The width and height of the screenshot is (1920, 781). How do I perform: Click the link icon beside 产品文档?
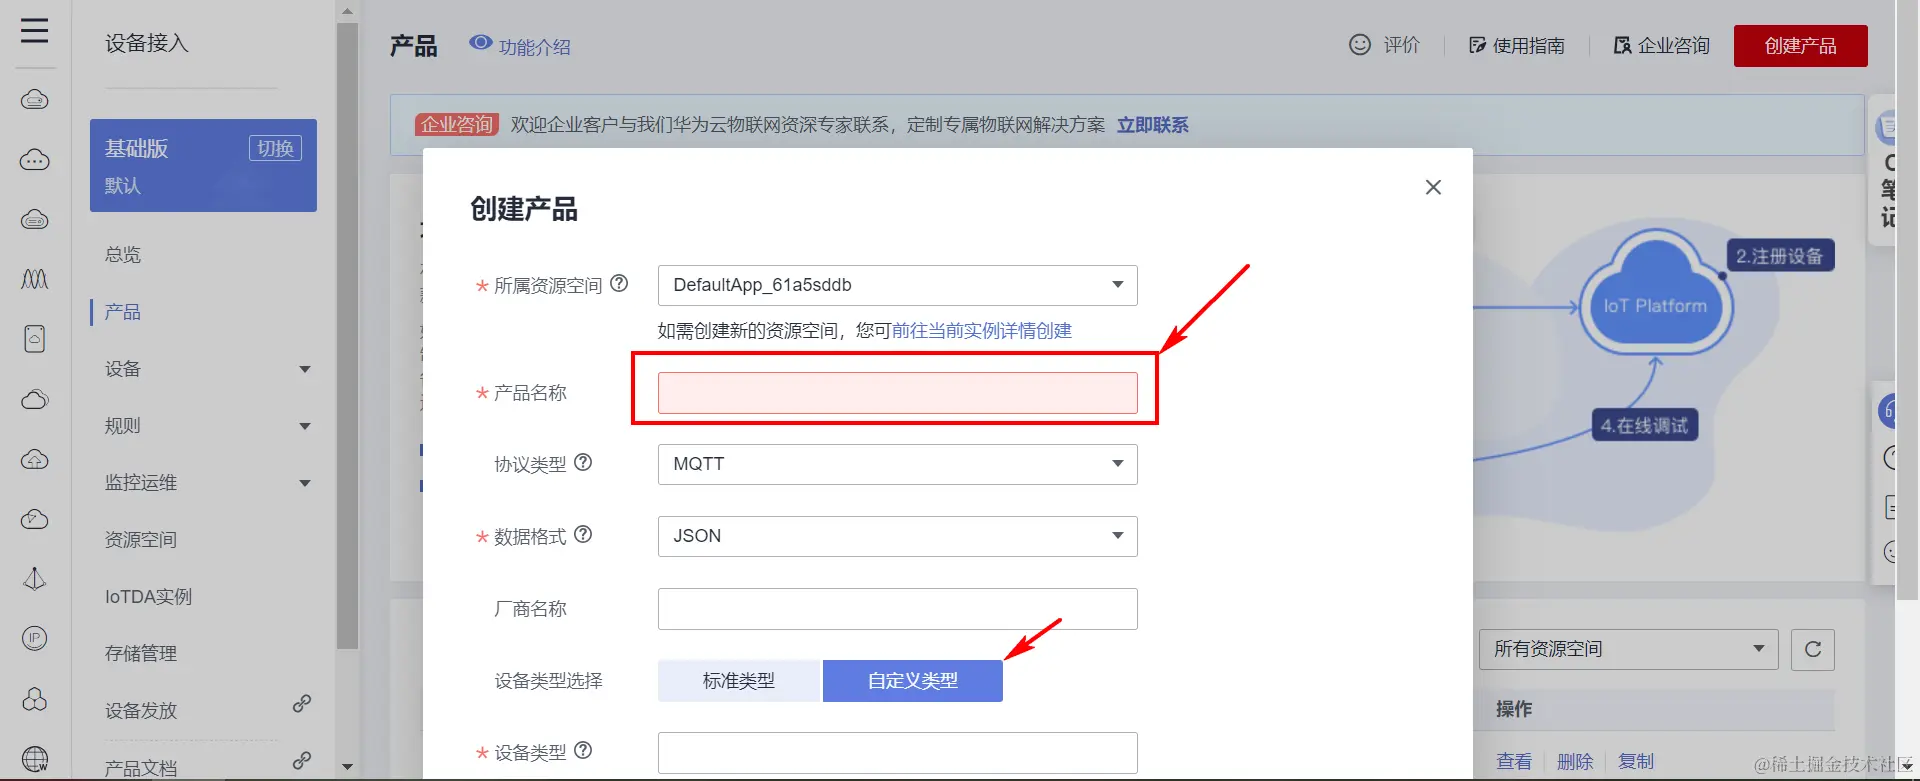(x=301, y=761)
